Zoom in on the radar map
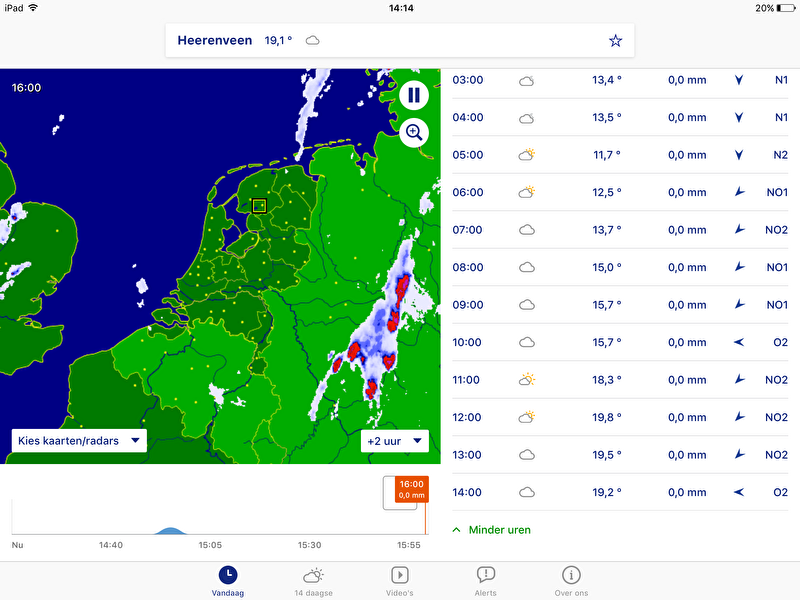This screenshot has width=800, height=600. coord(414,132)
